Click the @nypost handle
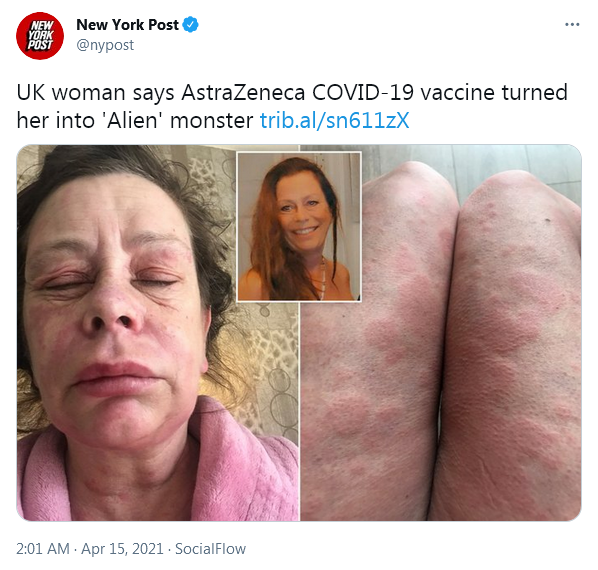The height and width of the screenshot is (570, 598). pyautogui.click(x=105, y=45)
